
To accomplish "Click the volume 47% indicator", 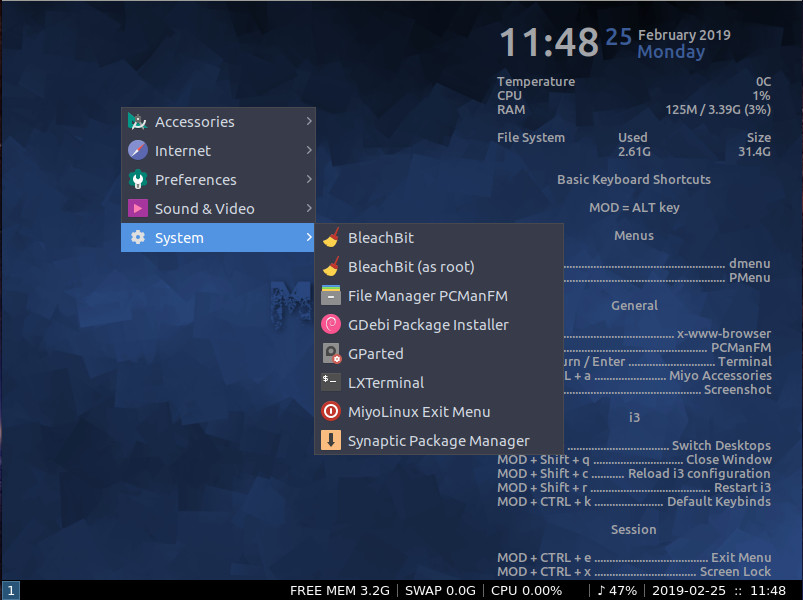I will (x=617, y=590).
